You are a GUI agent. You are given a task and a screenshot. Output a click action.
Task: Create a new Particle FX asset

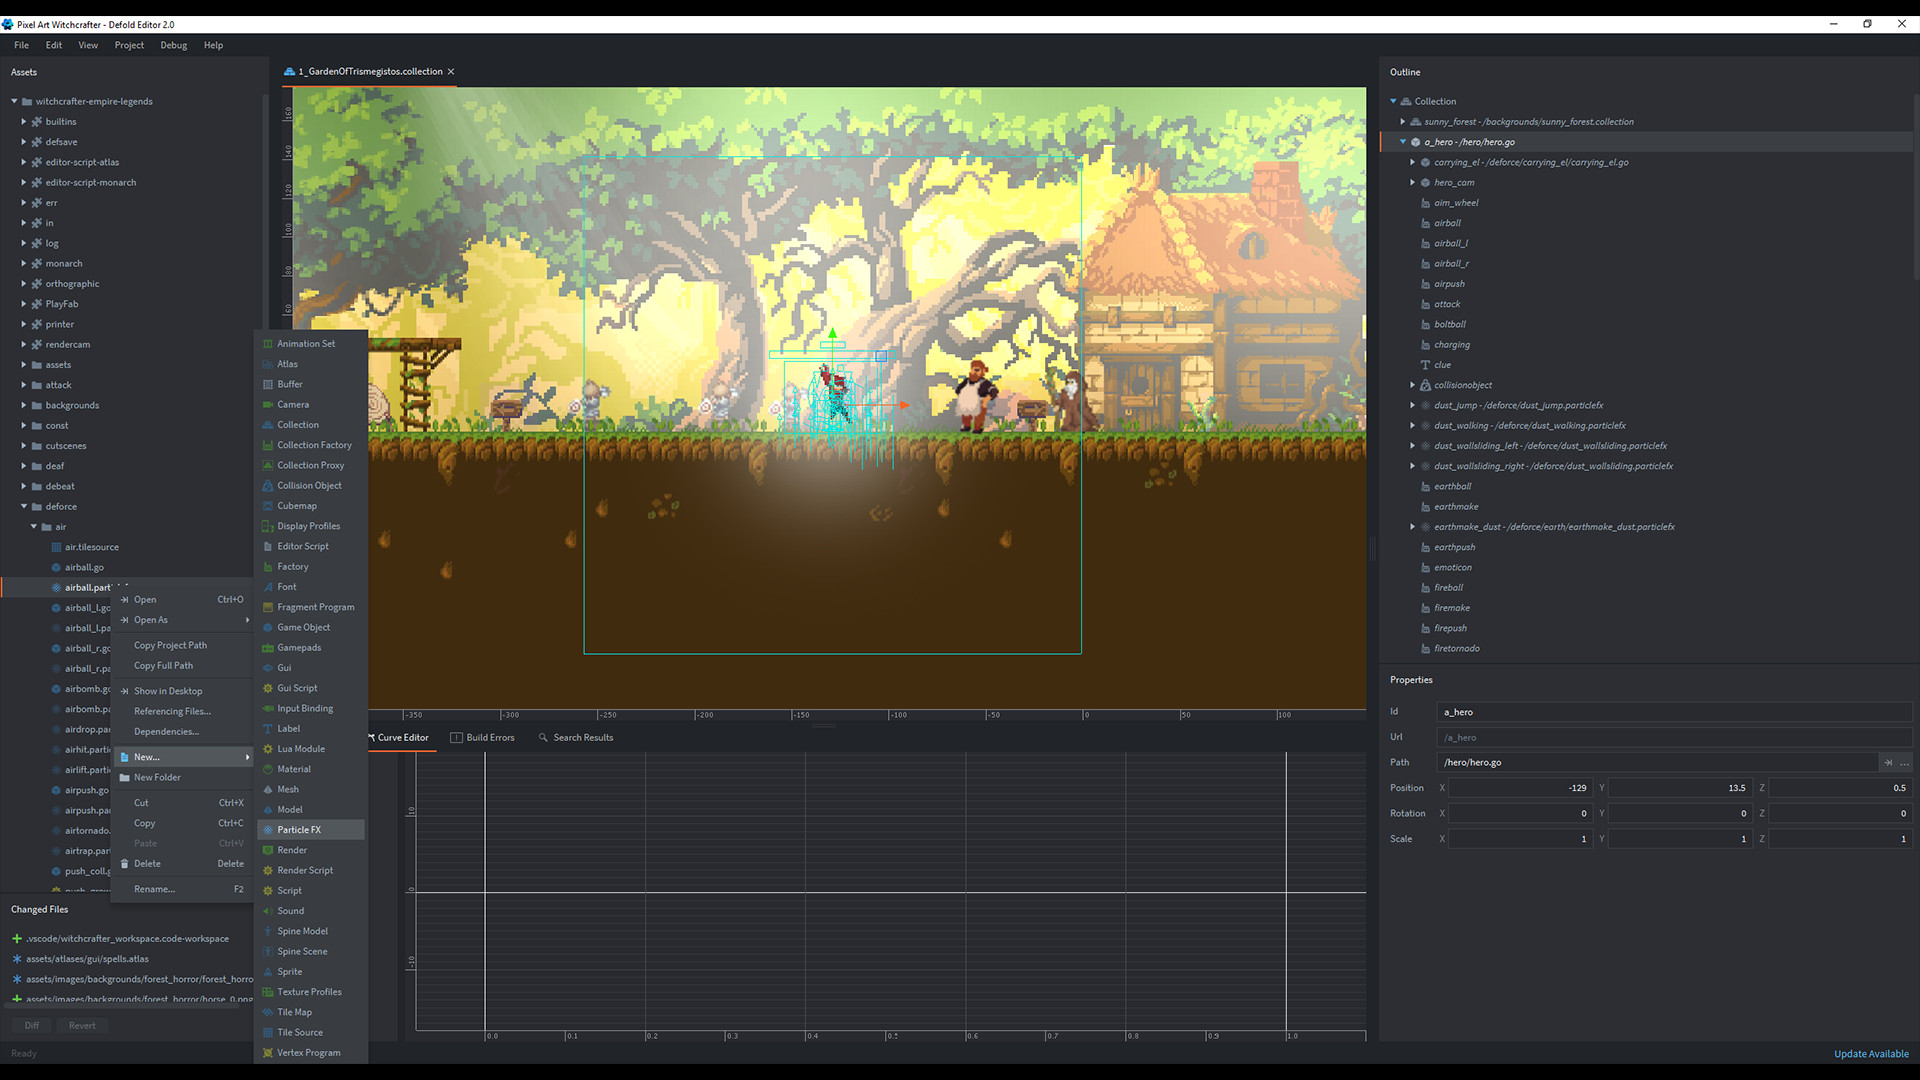click(x=297, y=829)
